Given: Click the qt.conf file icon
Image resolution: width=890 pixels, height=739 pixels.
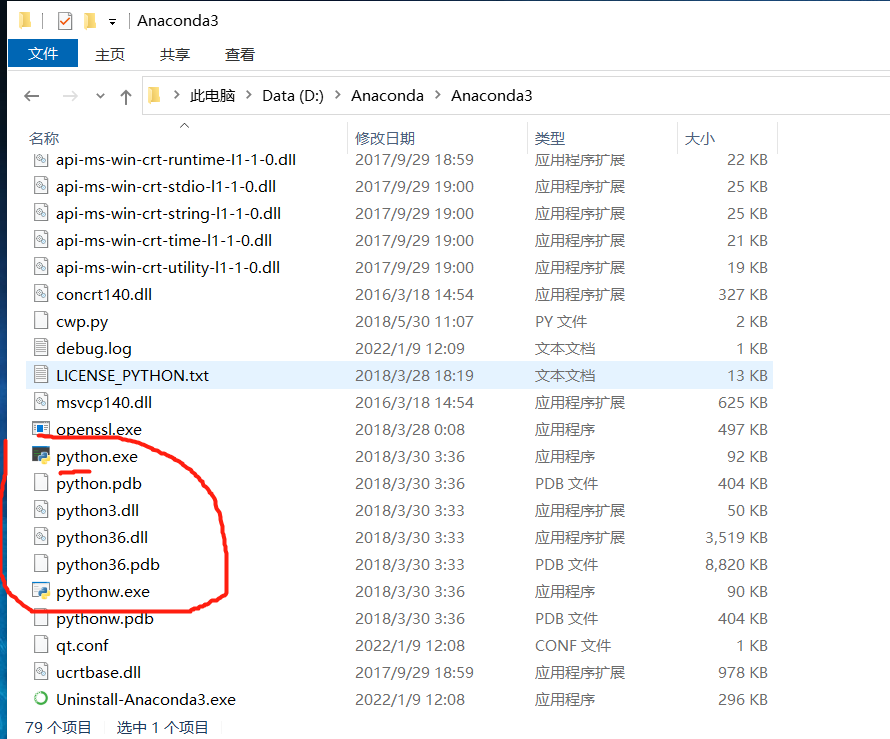Looking at the screenshot, I should [41, 645].
